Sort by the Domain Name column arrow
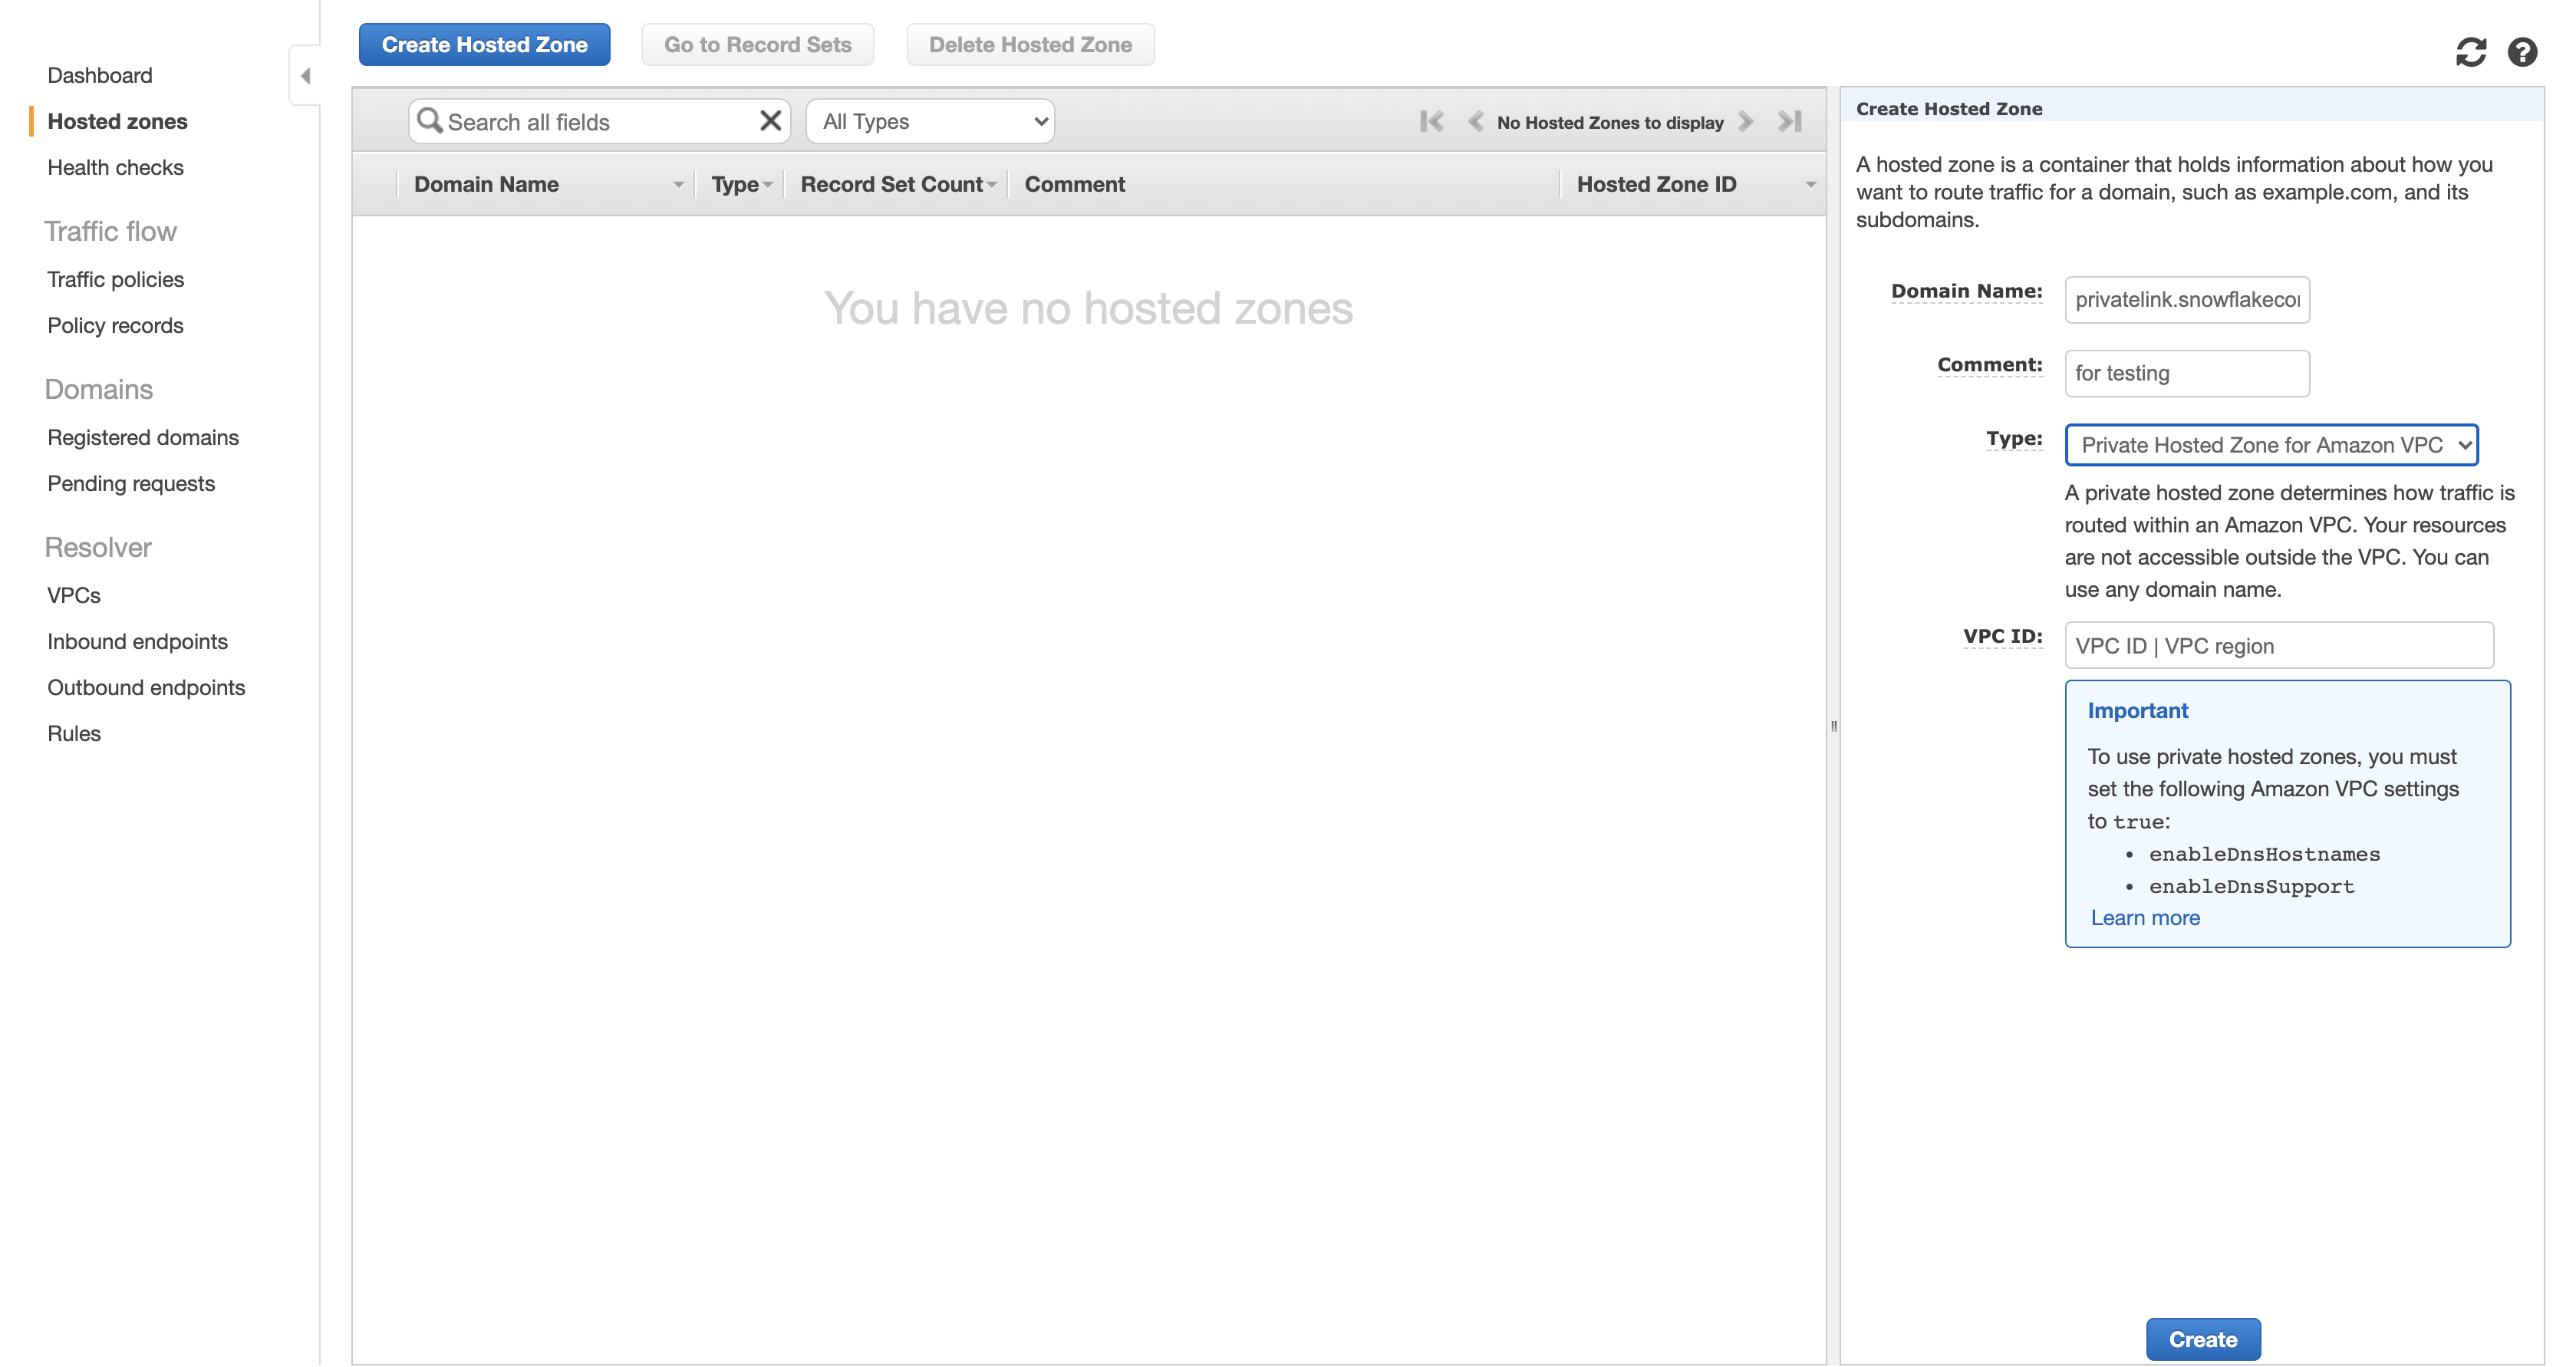Screen dimensions: 2576x1367 [678, 185]
